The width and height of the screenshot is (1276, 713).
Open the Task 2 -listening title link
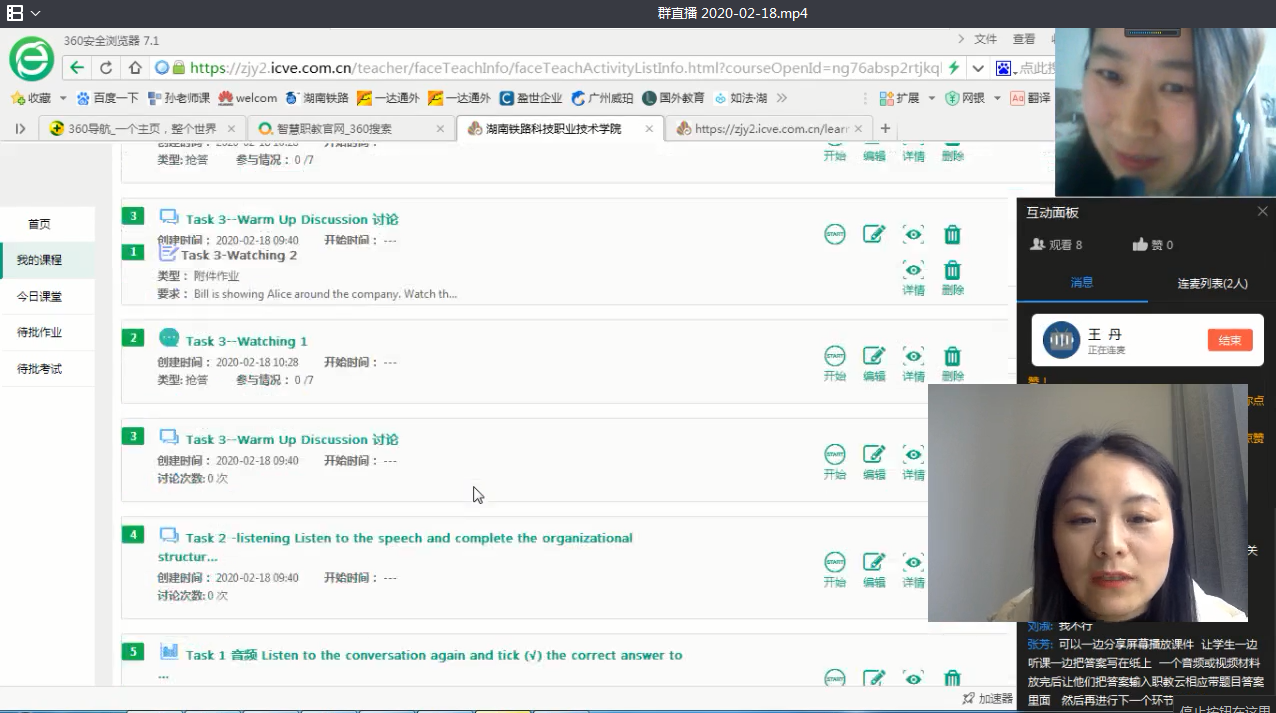click(x=395, y=547)
